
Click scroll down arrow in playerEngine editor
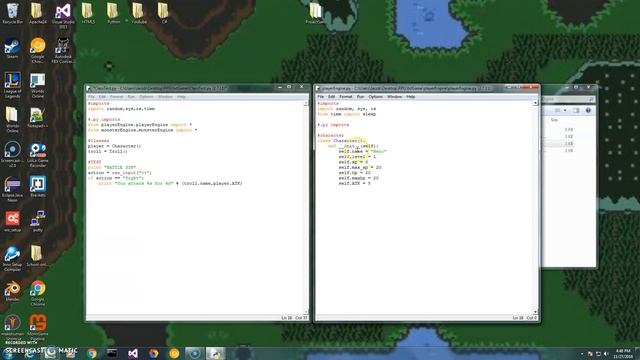[x=535, y=312]
